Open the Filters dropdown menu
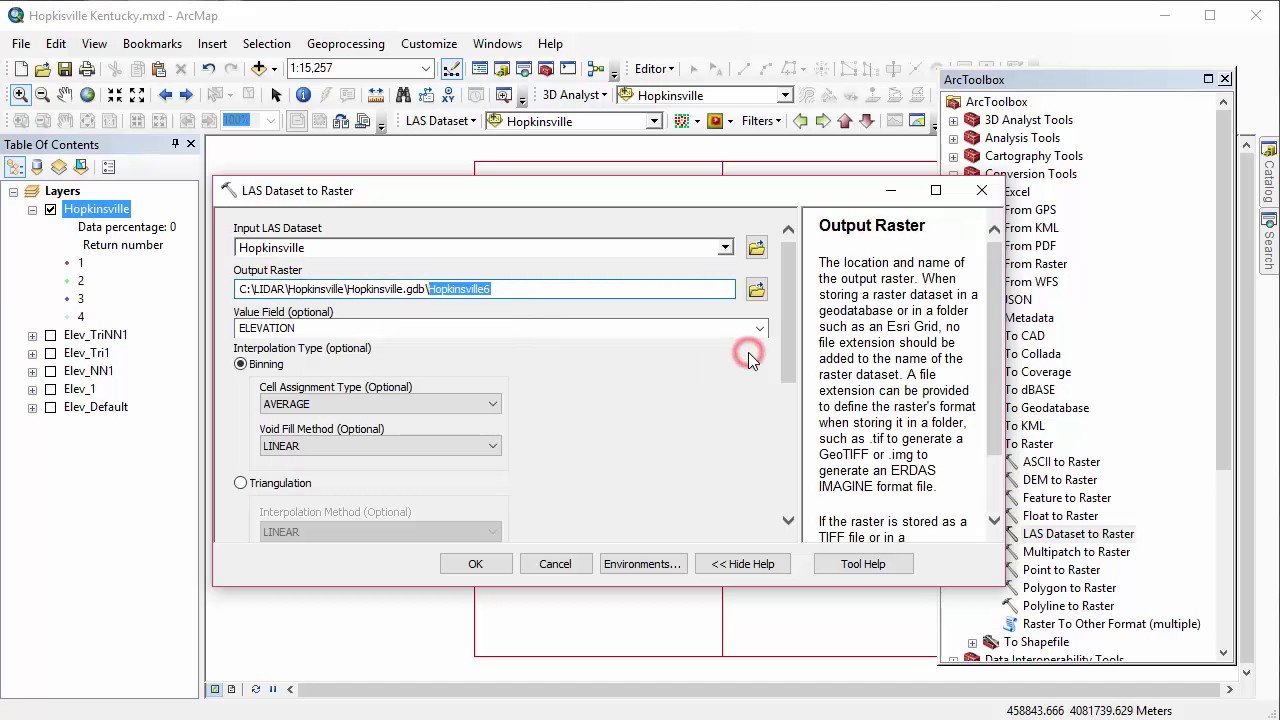Image resolution: width=1280 pixels, height=720 pixels. tap(762, 121)
